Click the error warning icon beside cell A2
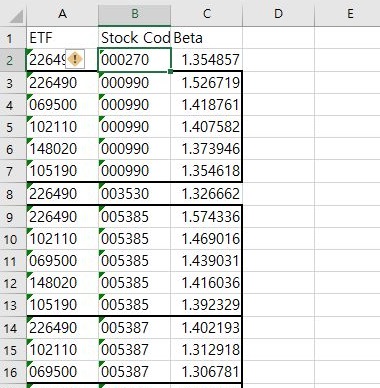The image size is (380, 388). (75, 60)
